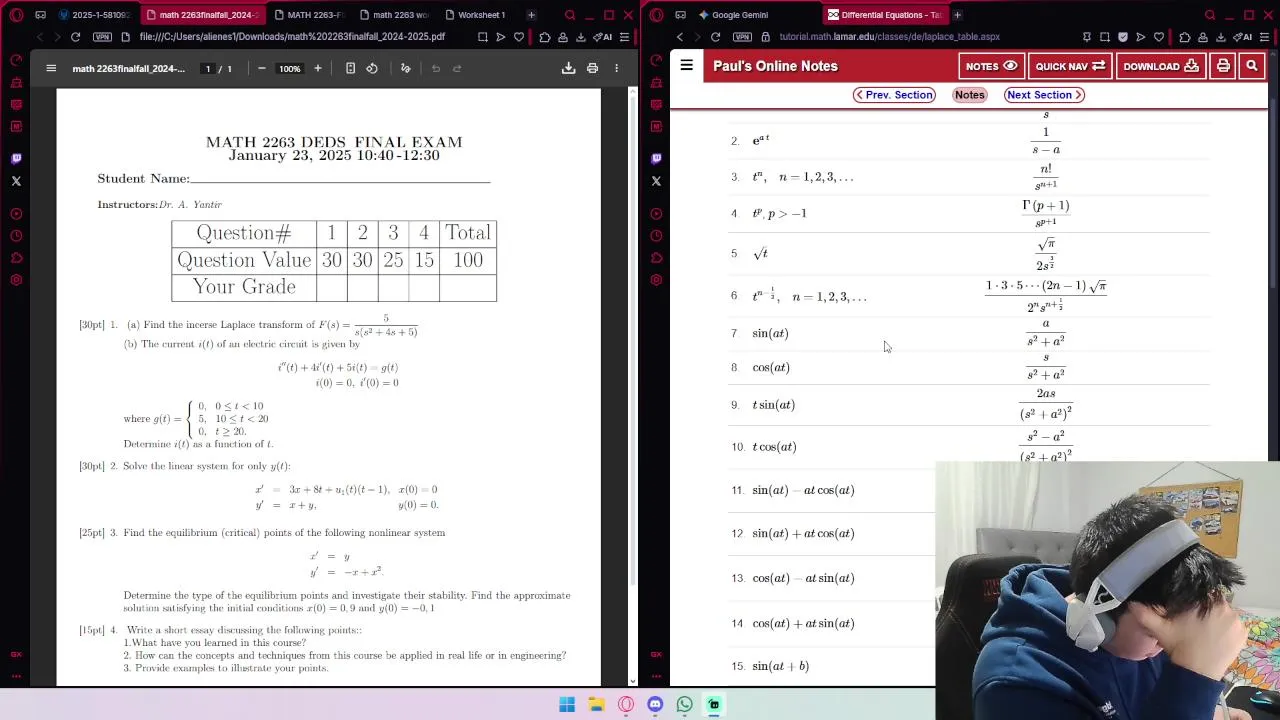Open Paul's Online Notes hamburger menu

point(687,66)
